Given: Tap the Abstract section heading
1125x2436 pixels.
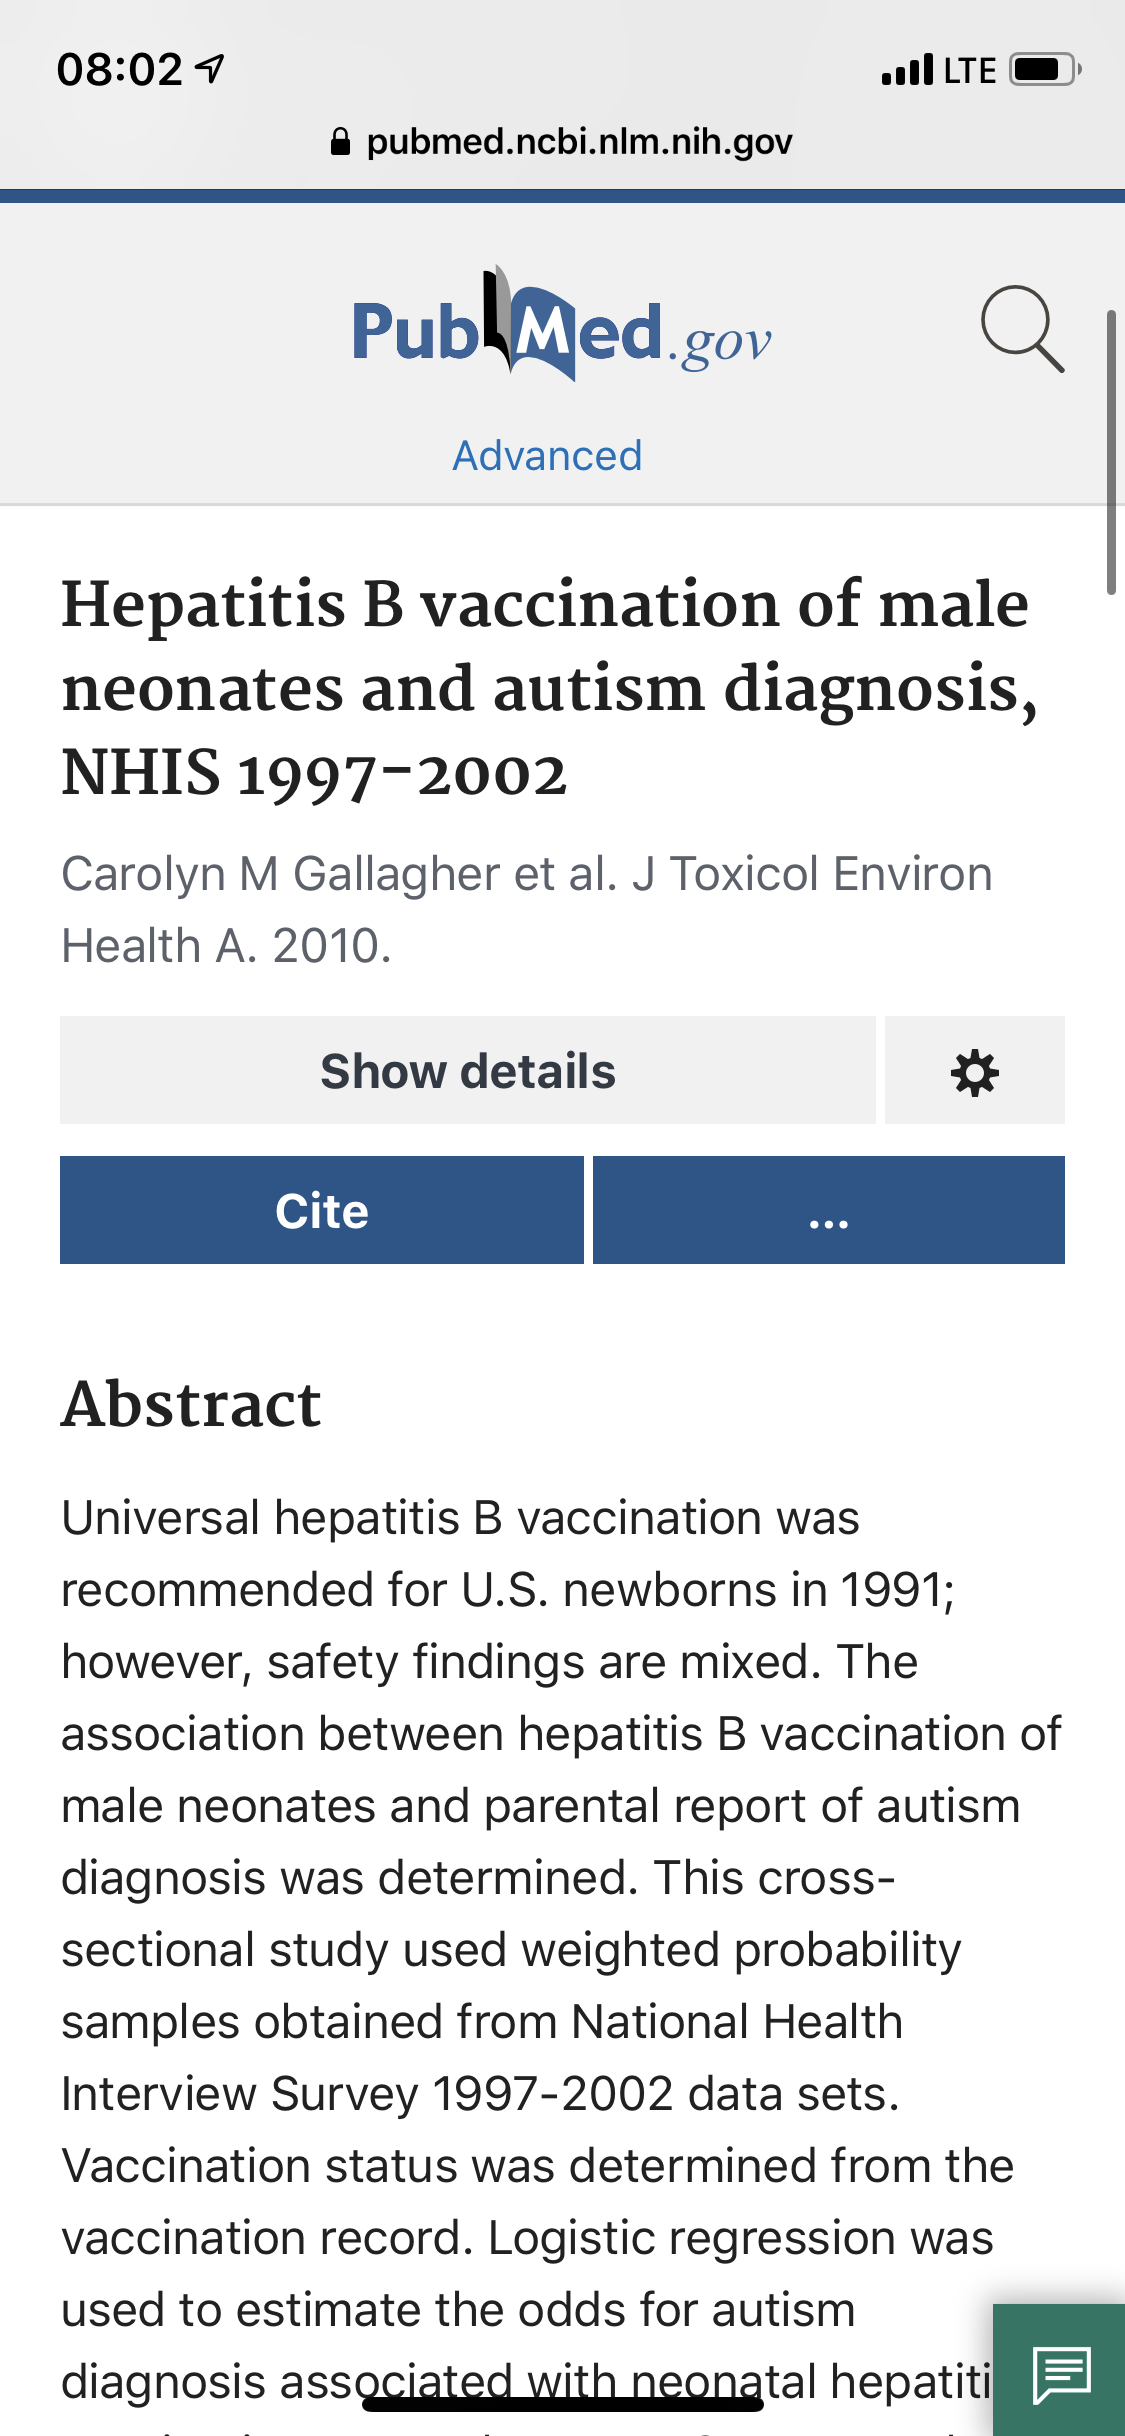Looking at the screenshot, I should tap(191, 1404).
